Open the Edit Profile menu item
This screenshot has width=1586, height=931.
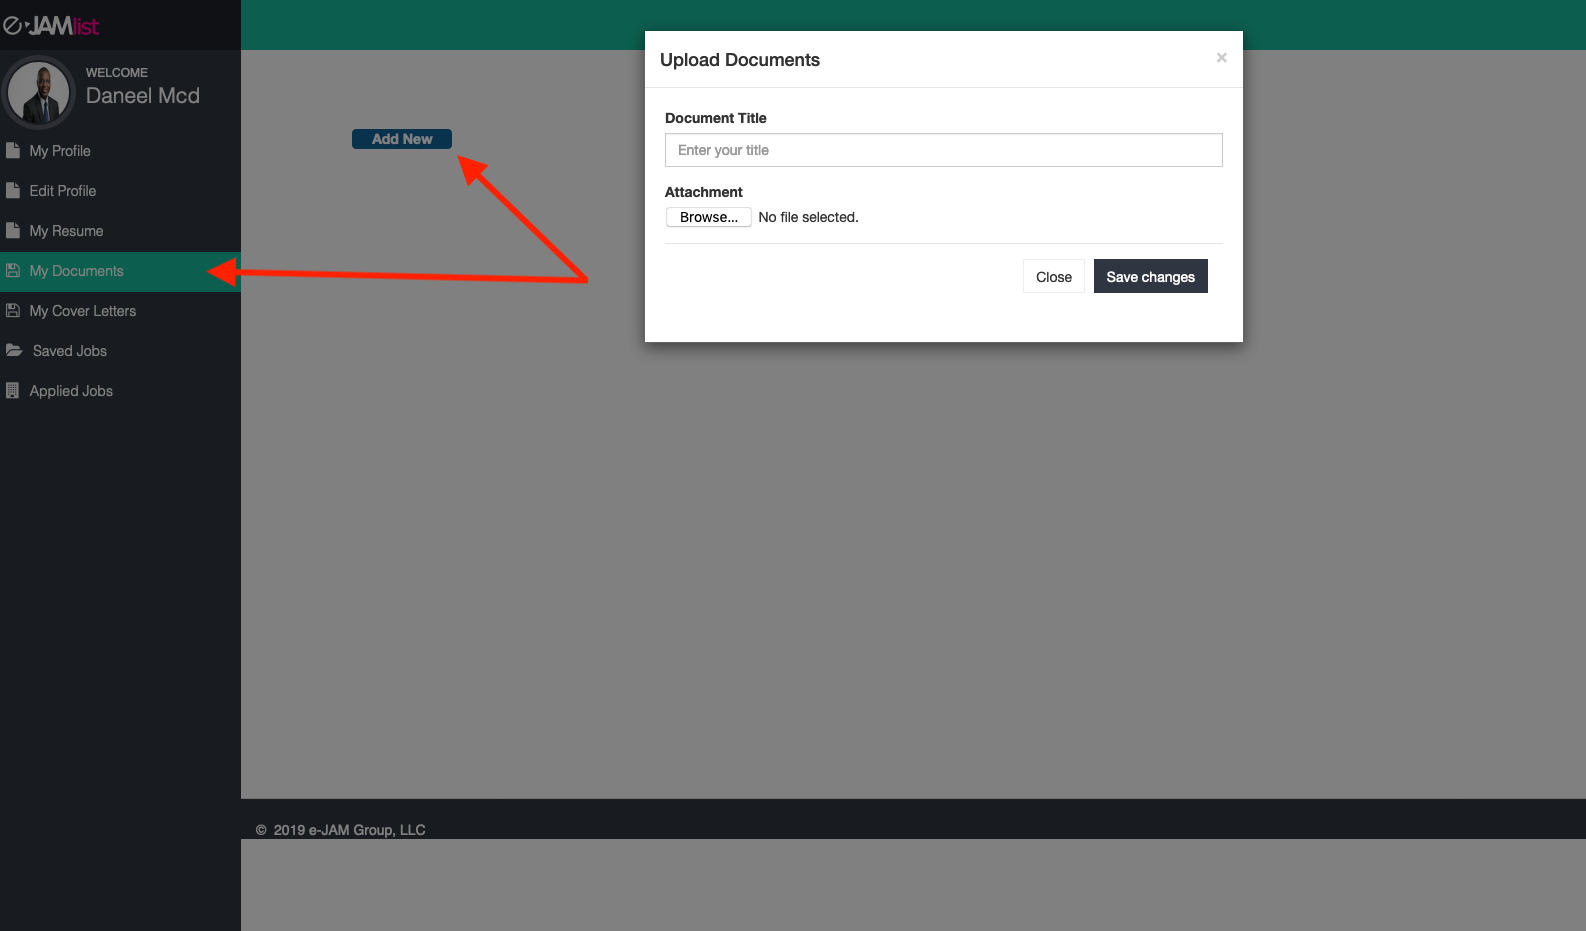[63, 191]
